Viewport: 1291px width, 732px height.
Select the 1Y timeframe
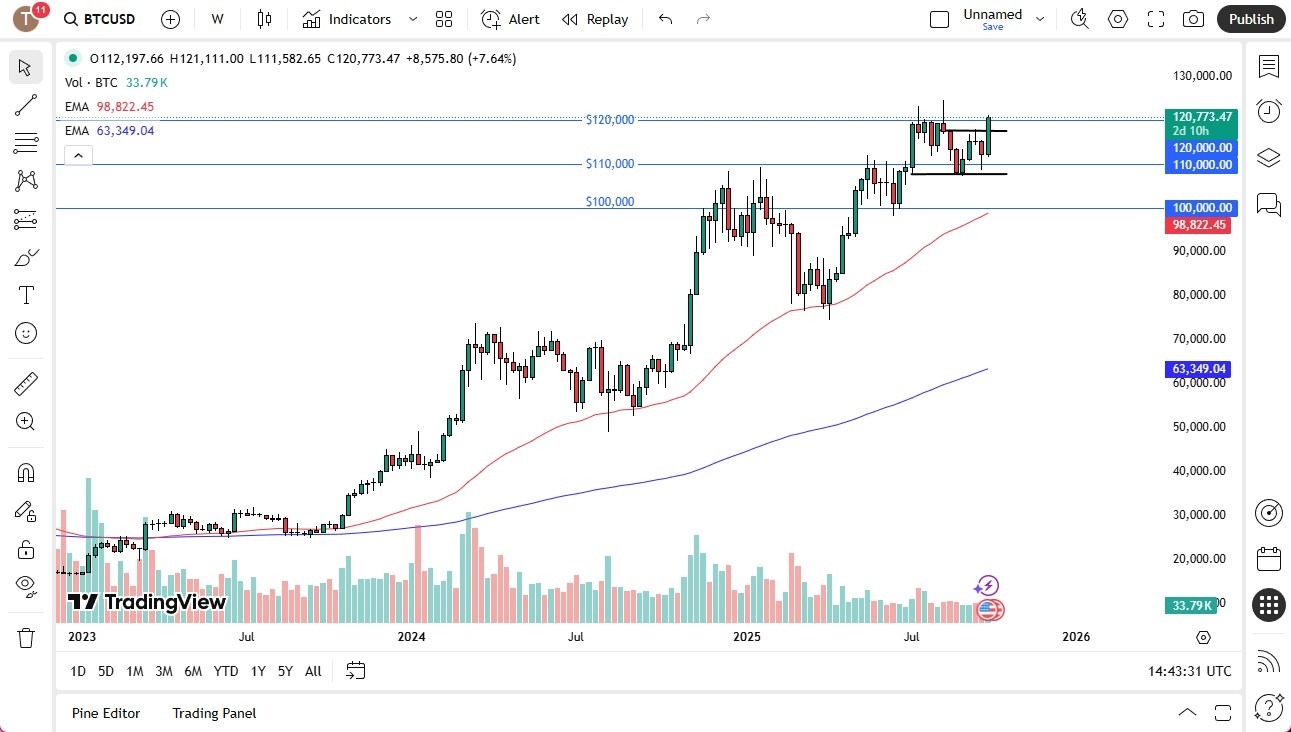[x=257, y=671]
